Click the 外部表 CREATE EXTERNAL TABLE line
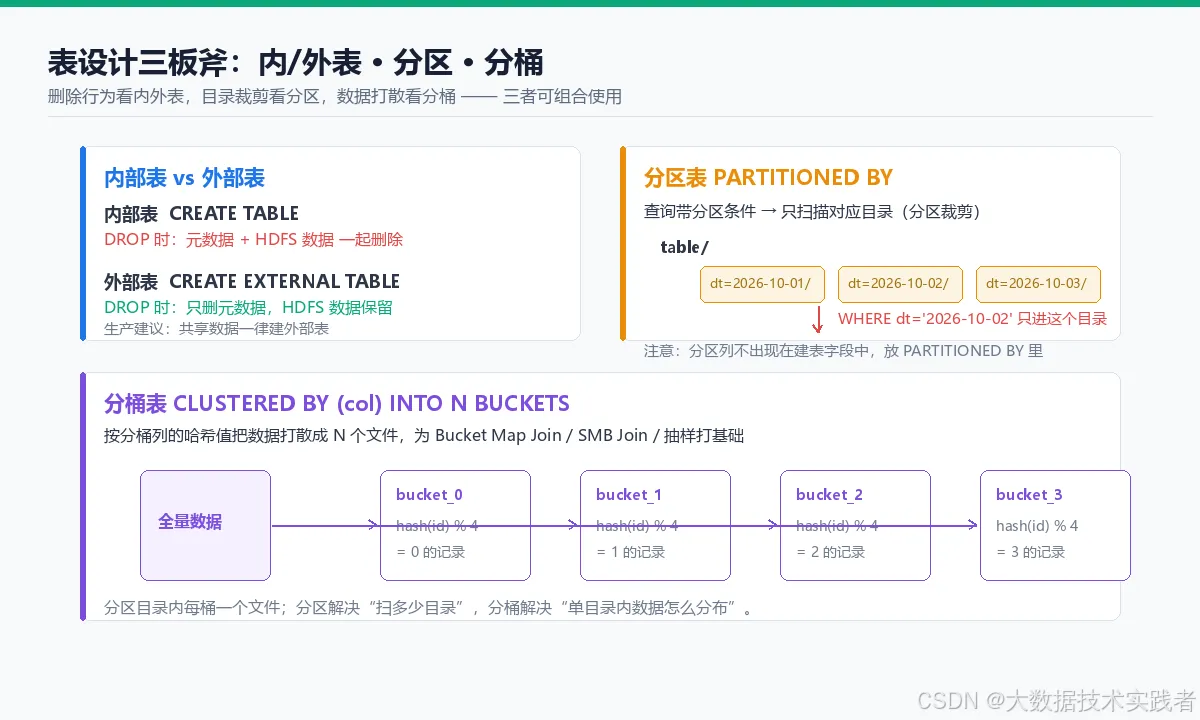This screenshot has height=720, width=1200. [x=252, y=282]
